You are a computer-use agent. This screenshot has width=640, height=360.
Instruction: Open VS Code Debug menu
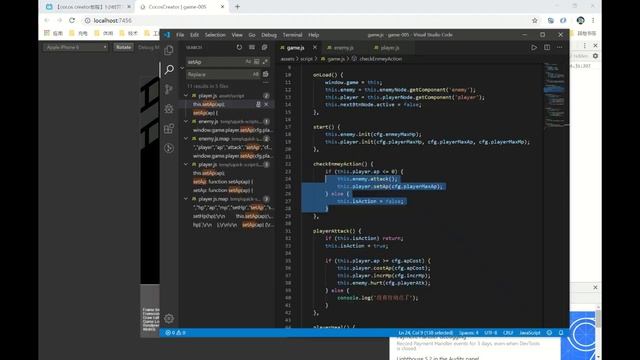point(269,35)
